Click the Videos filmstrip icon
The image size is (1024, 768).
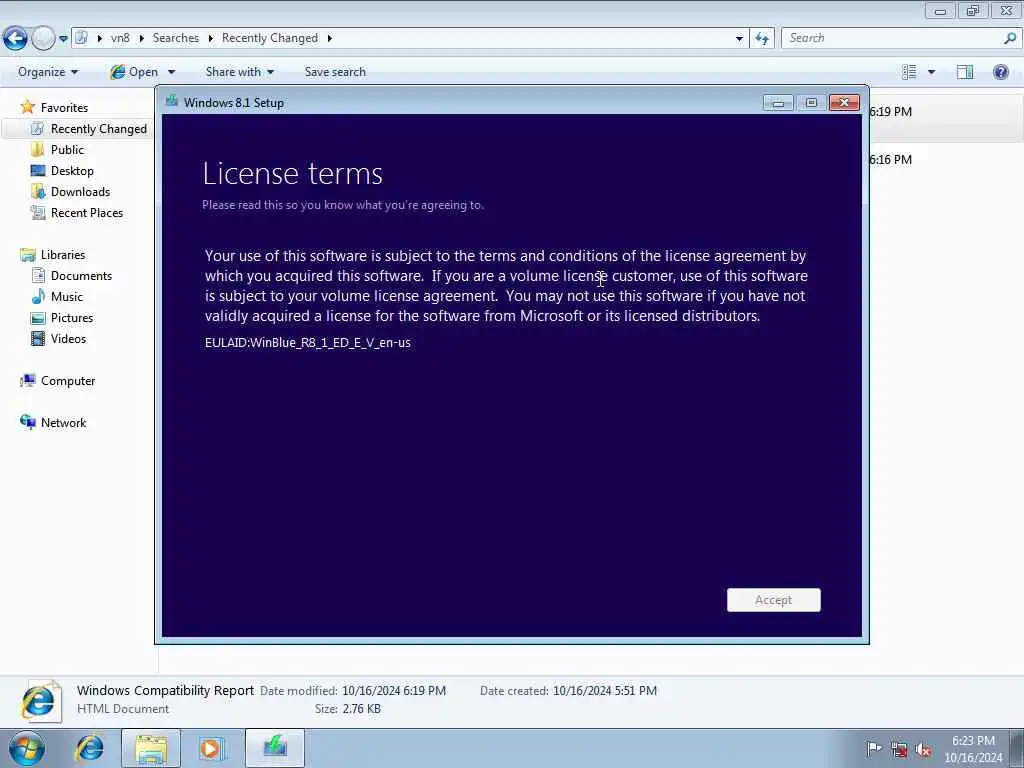point(38,338)
